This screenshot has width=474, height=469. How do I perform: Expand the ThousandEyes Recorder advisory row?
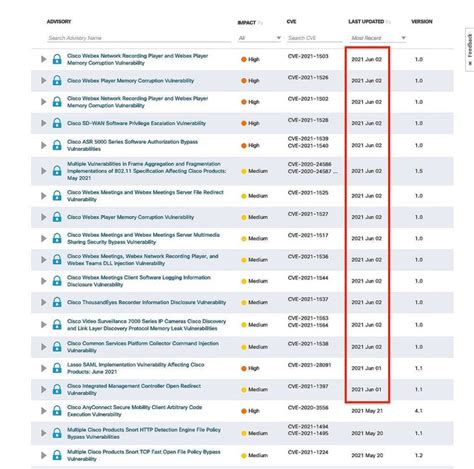pyautogui.click(x=43, y=302)
